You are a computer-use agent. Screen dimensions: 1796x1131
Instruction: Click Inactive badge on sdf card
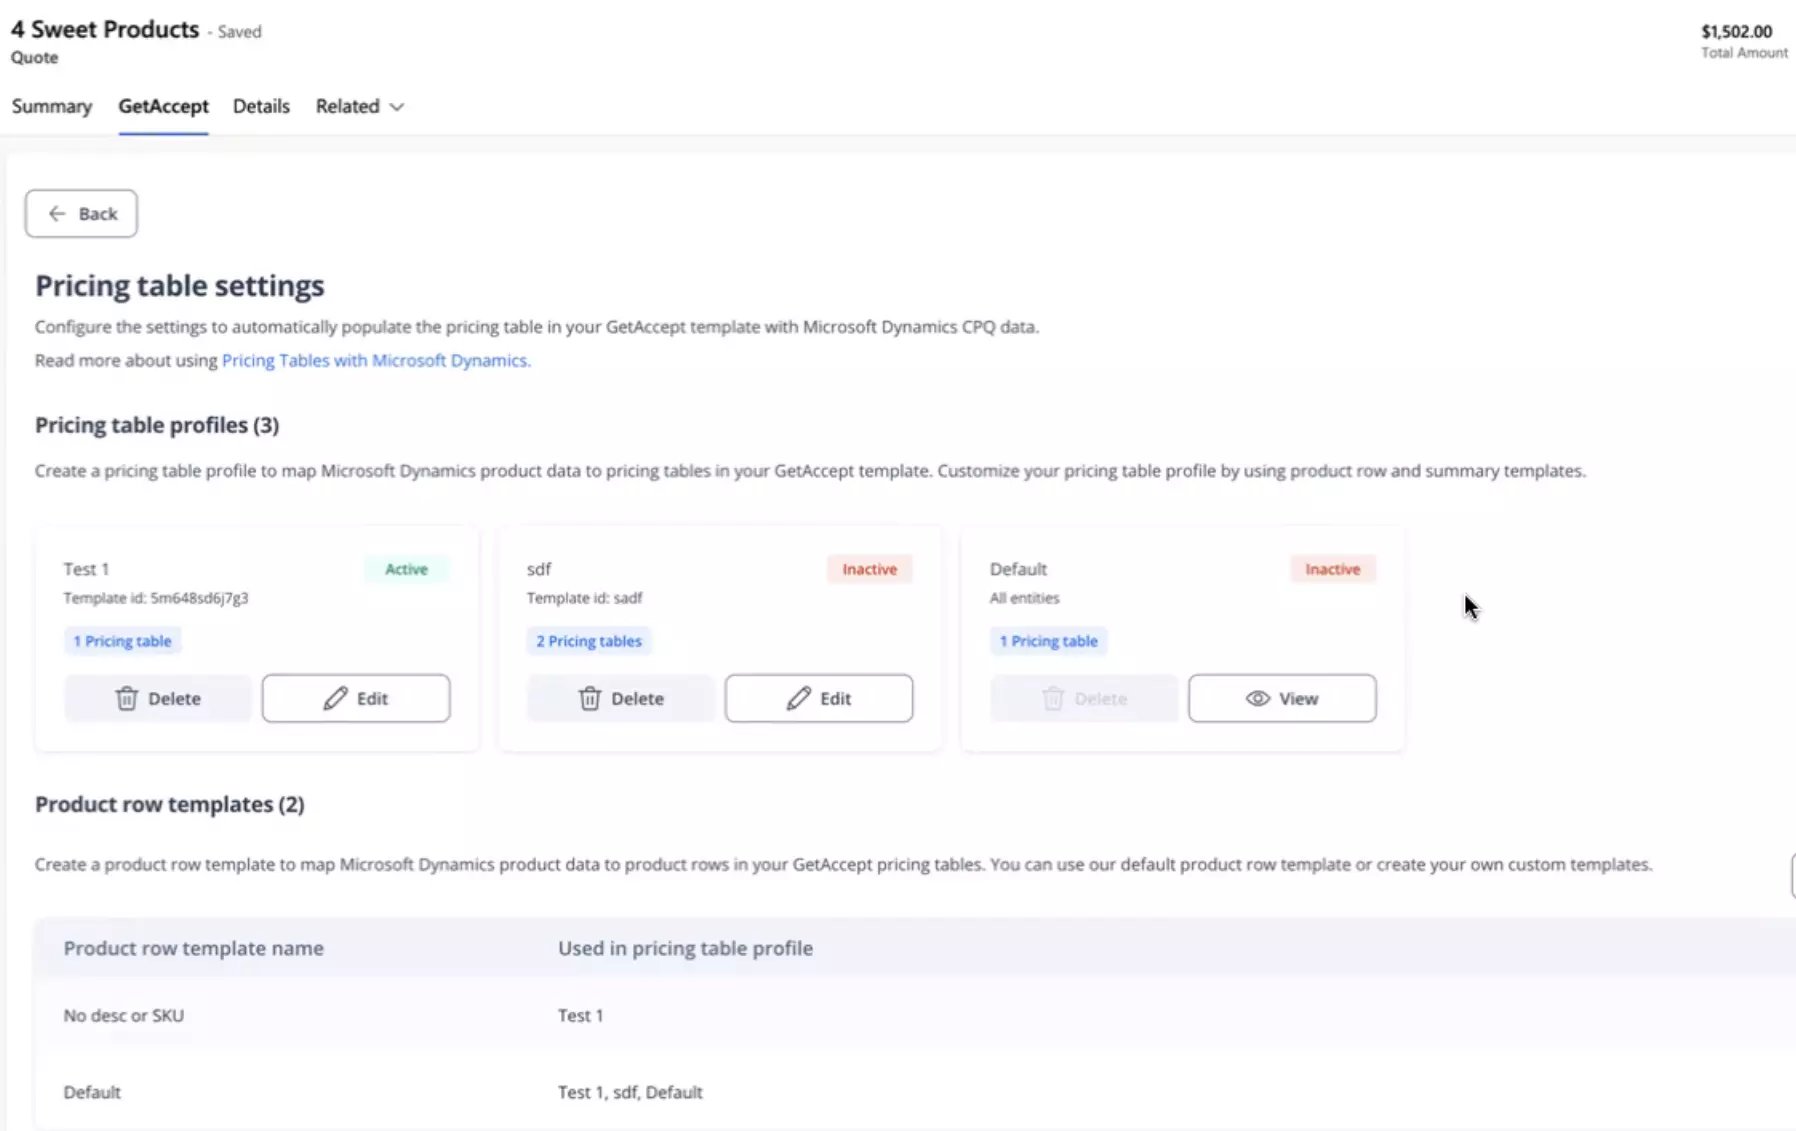(x=869, y=569)
